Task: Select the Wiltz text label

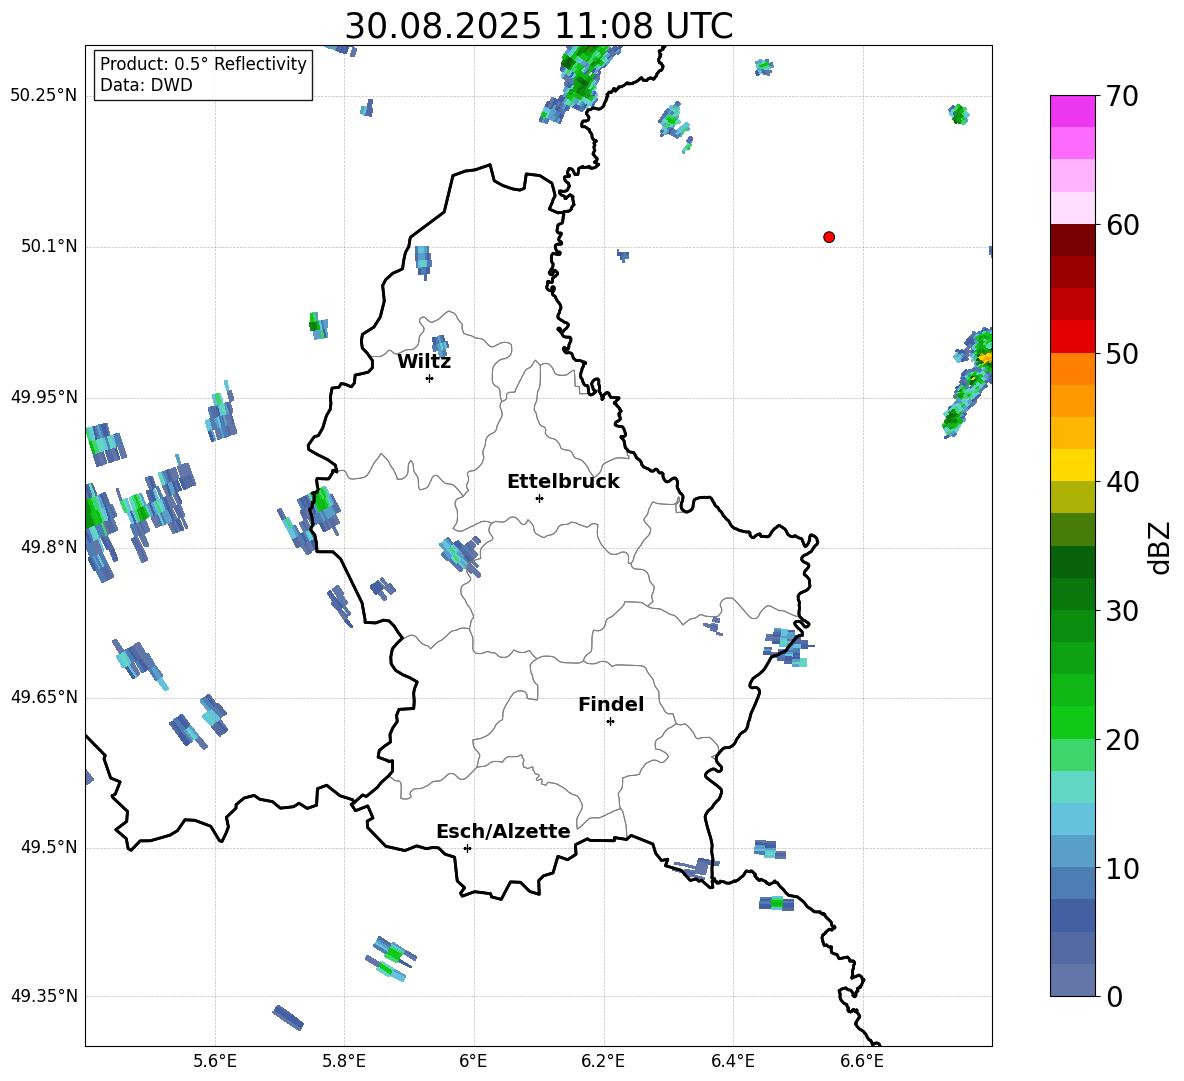Action: click(x=424, y=362)
